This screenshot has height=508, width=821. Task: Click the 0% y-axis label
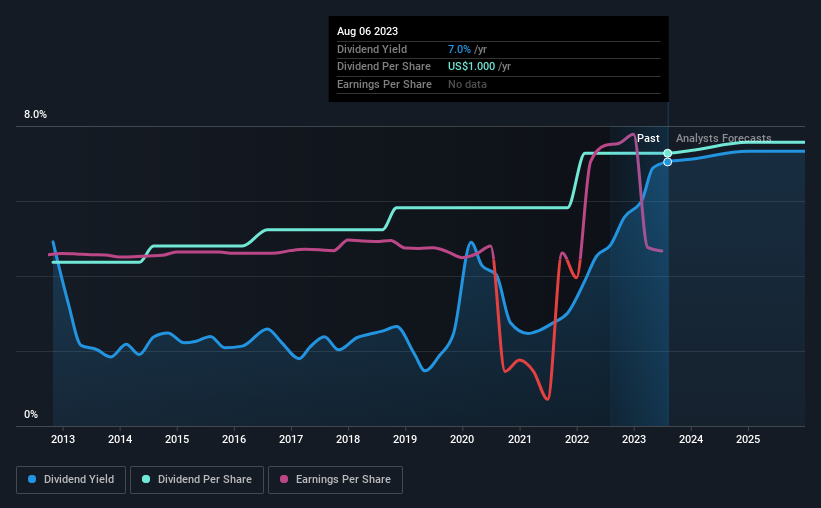pos(31,414)
